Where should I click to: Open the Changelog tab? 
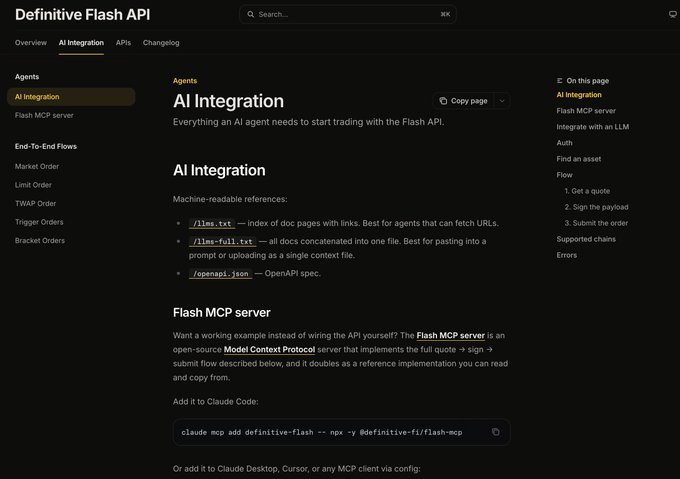click(x=161, y=42)
